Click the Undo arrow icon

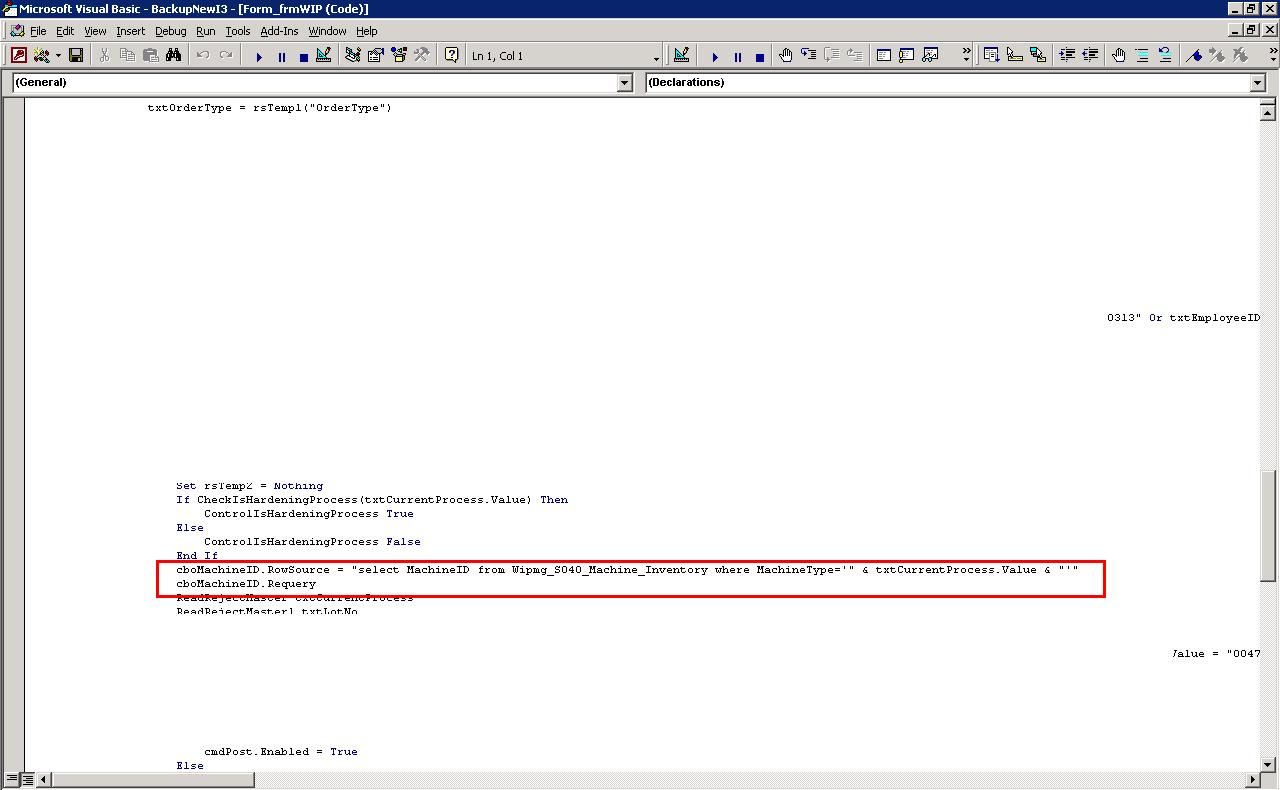203,56
